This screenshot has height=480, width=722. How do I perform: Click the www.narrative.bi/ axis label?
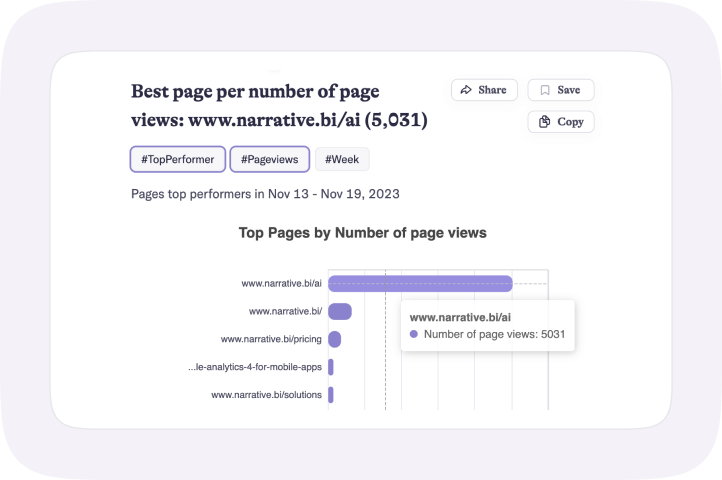(x=285, y=311)
